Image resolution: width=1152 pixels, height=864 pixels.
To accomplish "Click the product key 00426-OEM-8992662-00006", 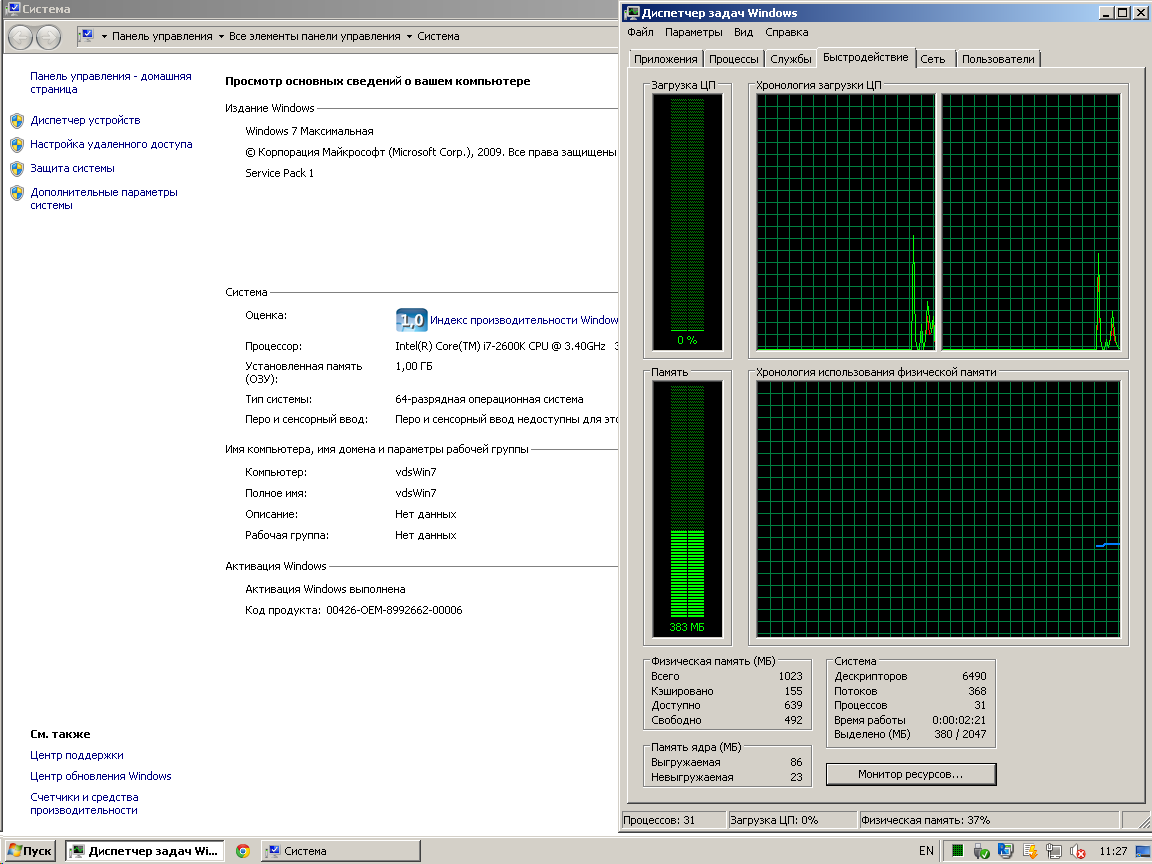I will click(x=394, y=611).
